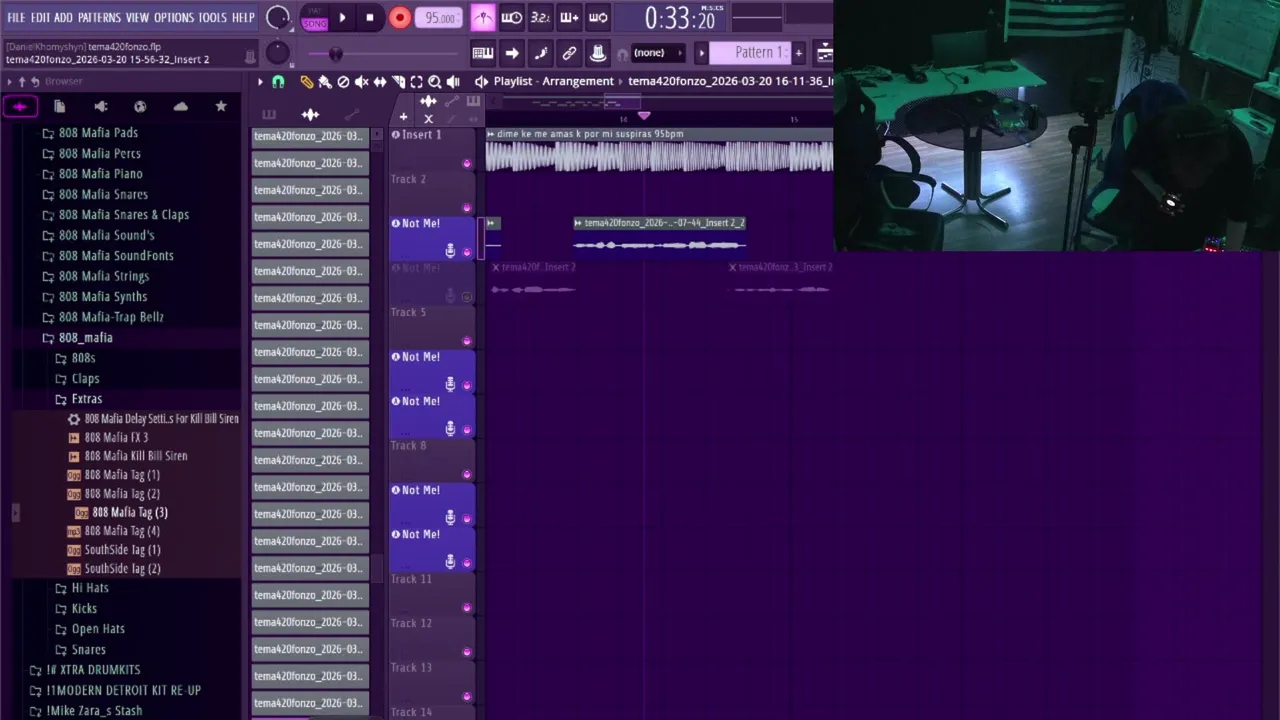1280x720 pixels.
Task: Open the (none) selector dropdown
Action: pyautogui.click(x=657, y=53)
